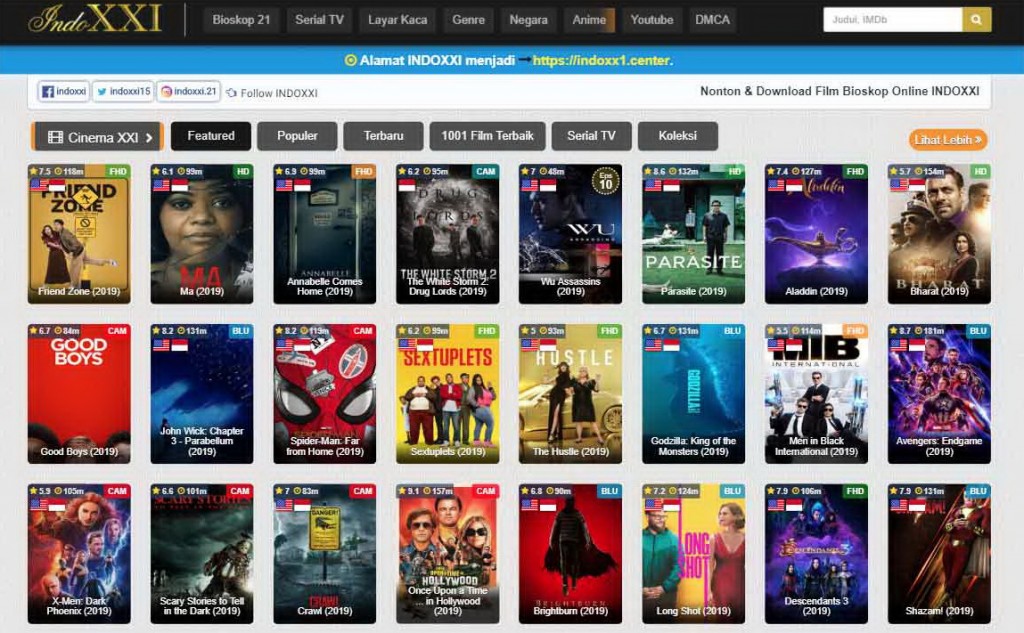Screen dimensions: 1024x633
Task: Click the Judul, IMDb search field
Action: (x=893, y=20)
